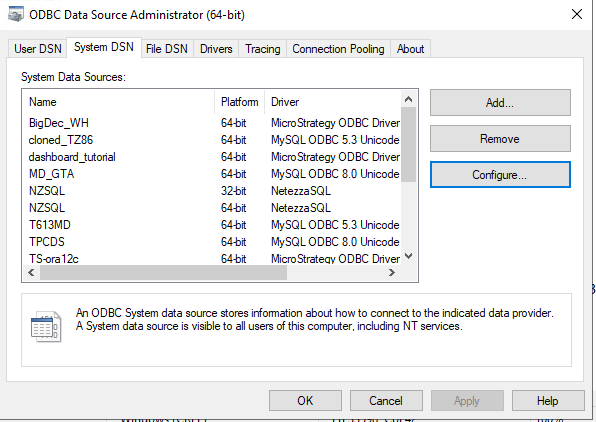596x422 pixels.
Task: Click the horizontal scroll left arrow
Action: (32, 273)
